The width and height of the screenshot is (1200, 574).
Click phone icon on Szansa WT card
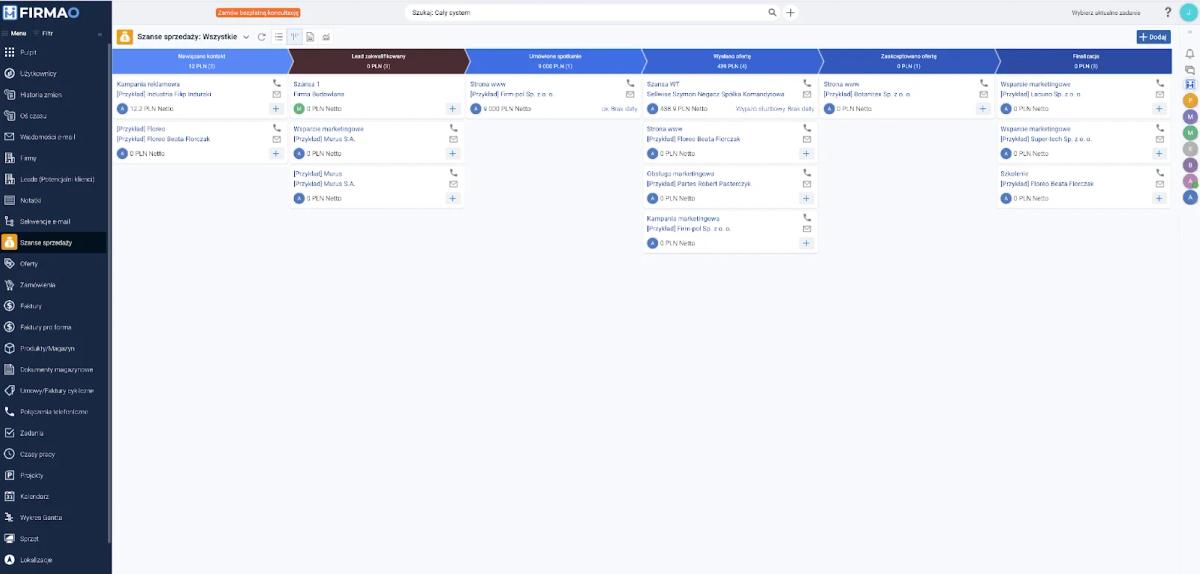807,84
